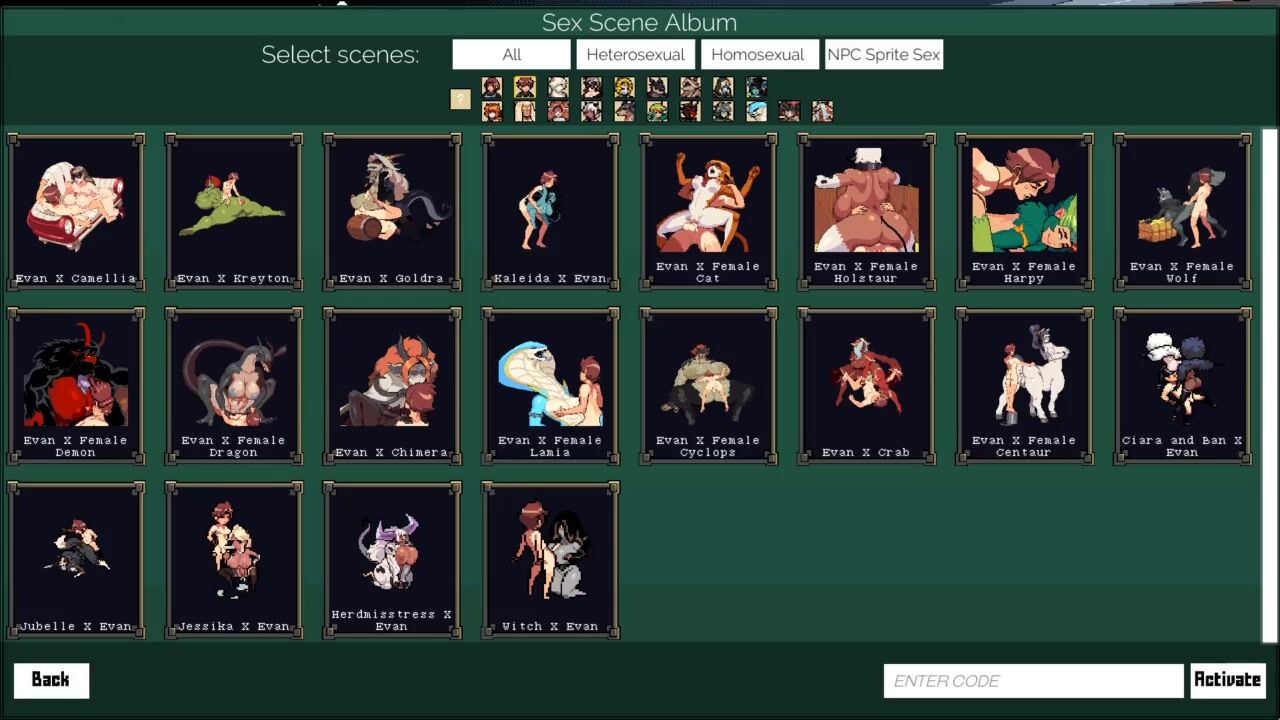
Task: Open the Evan X Camellia thumbnail
Action: pyautogui.click(x=76, y=212)
